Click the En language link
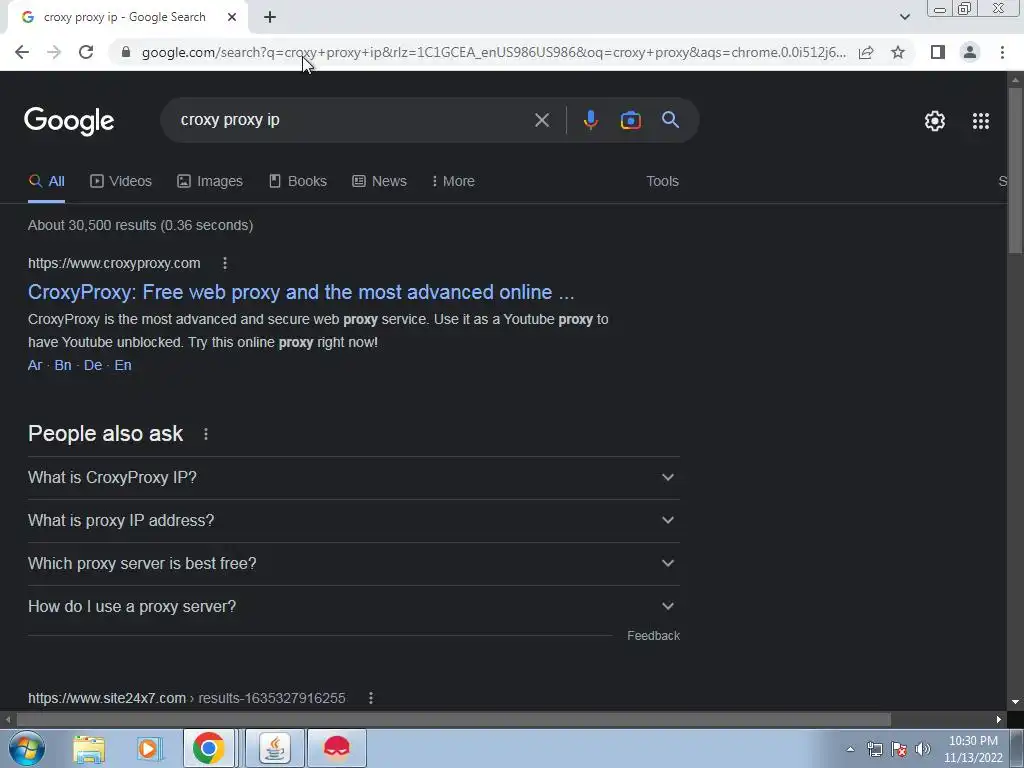The image size is (1024, 768). pos(123,365)
